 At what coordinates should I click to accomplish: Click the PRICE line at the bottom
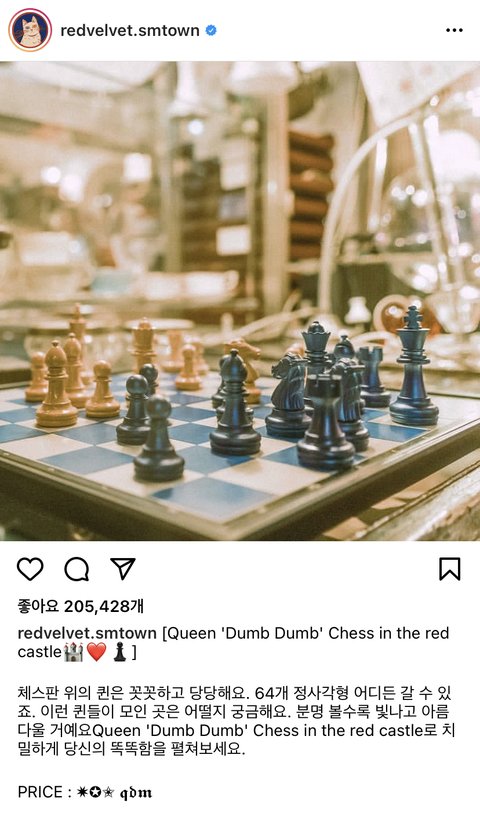[85, 792]
